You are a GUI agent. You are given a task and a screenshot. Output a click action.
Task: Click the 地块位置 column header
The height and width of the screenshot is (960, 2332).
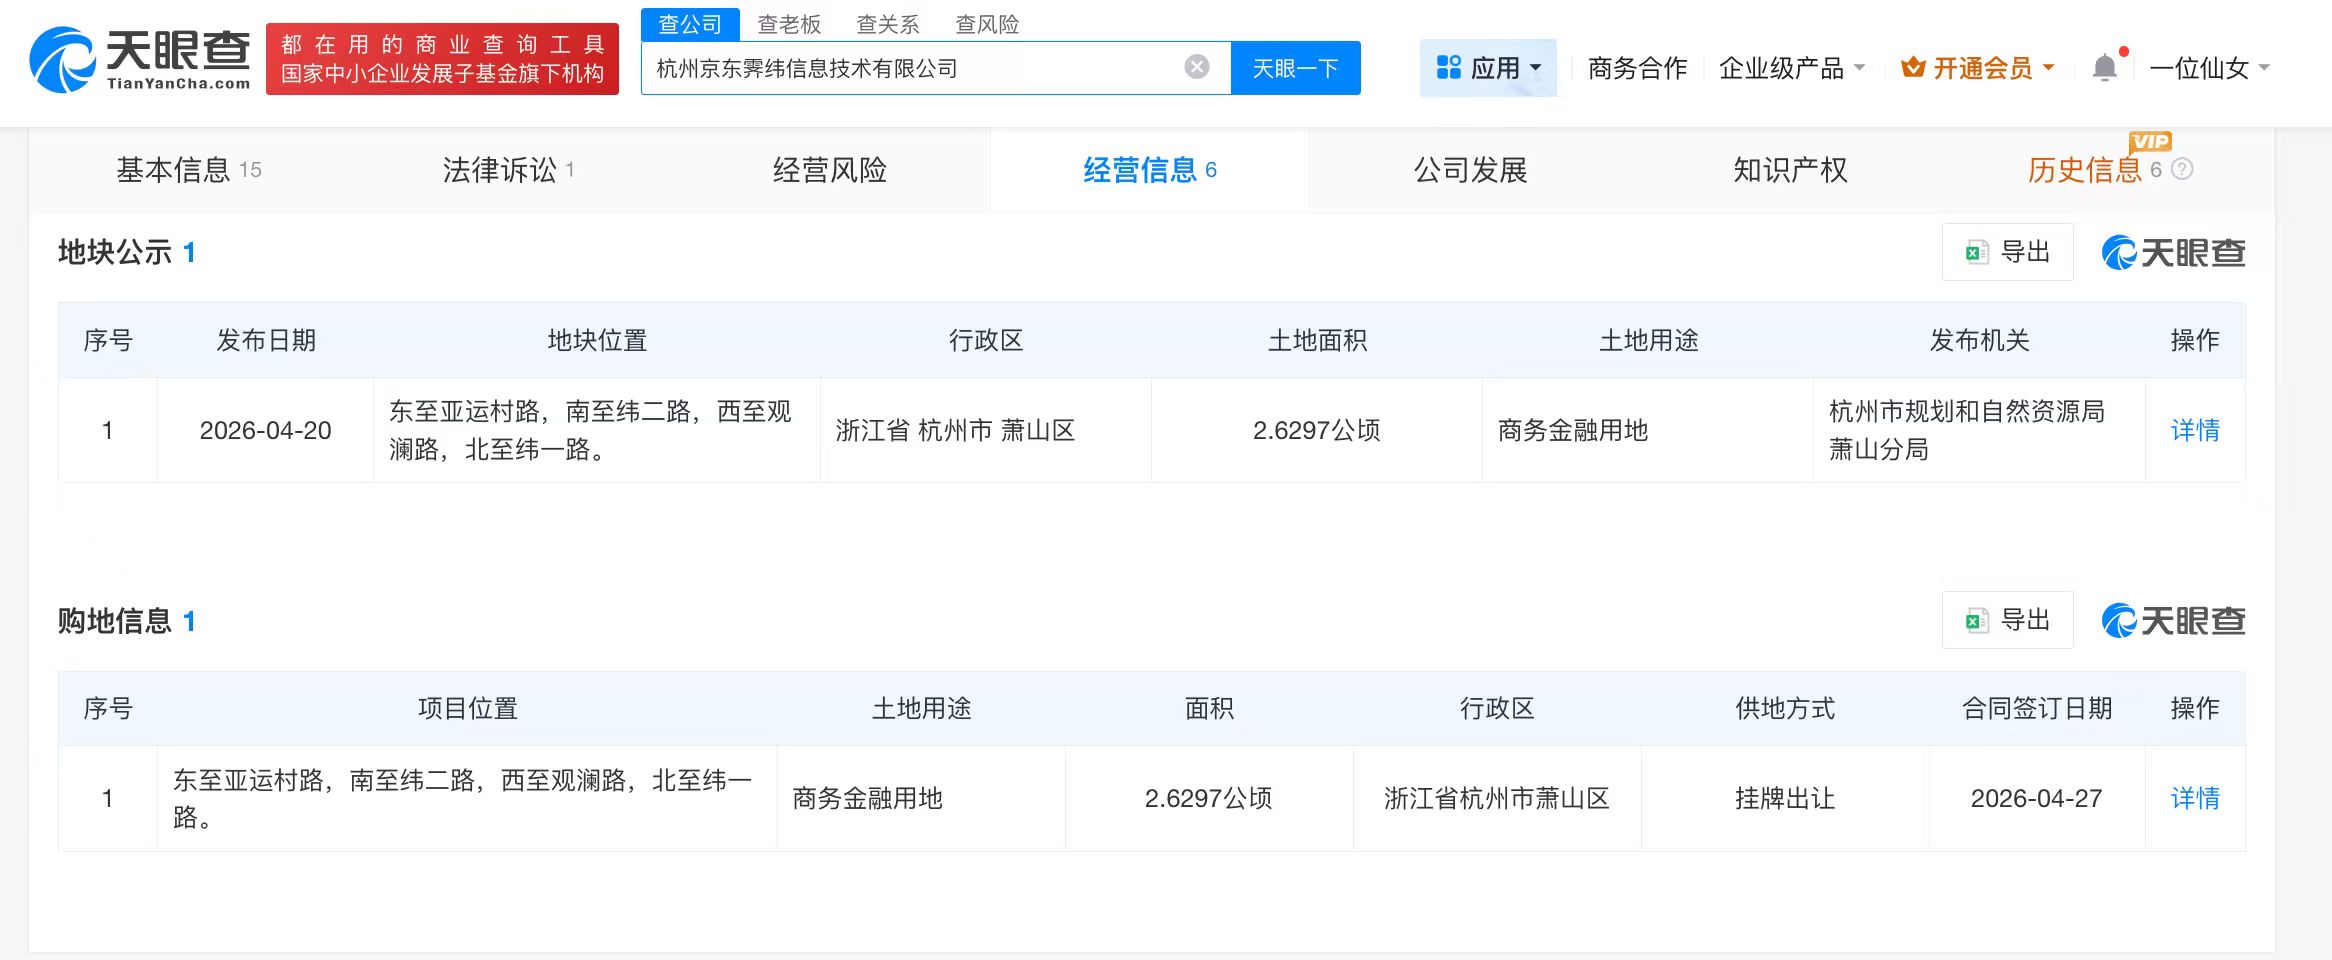point(597,341)
